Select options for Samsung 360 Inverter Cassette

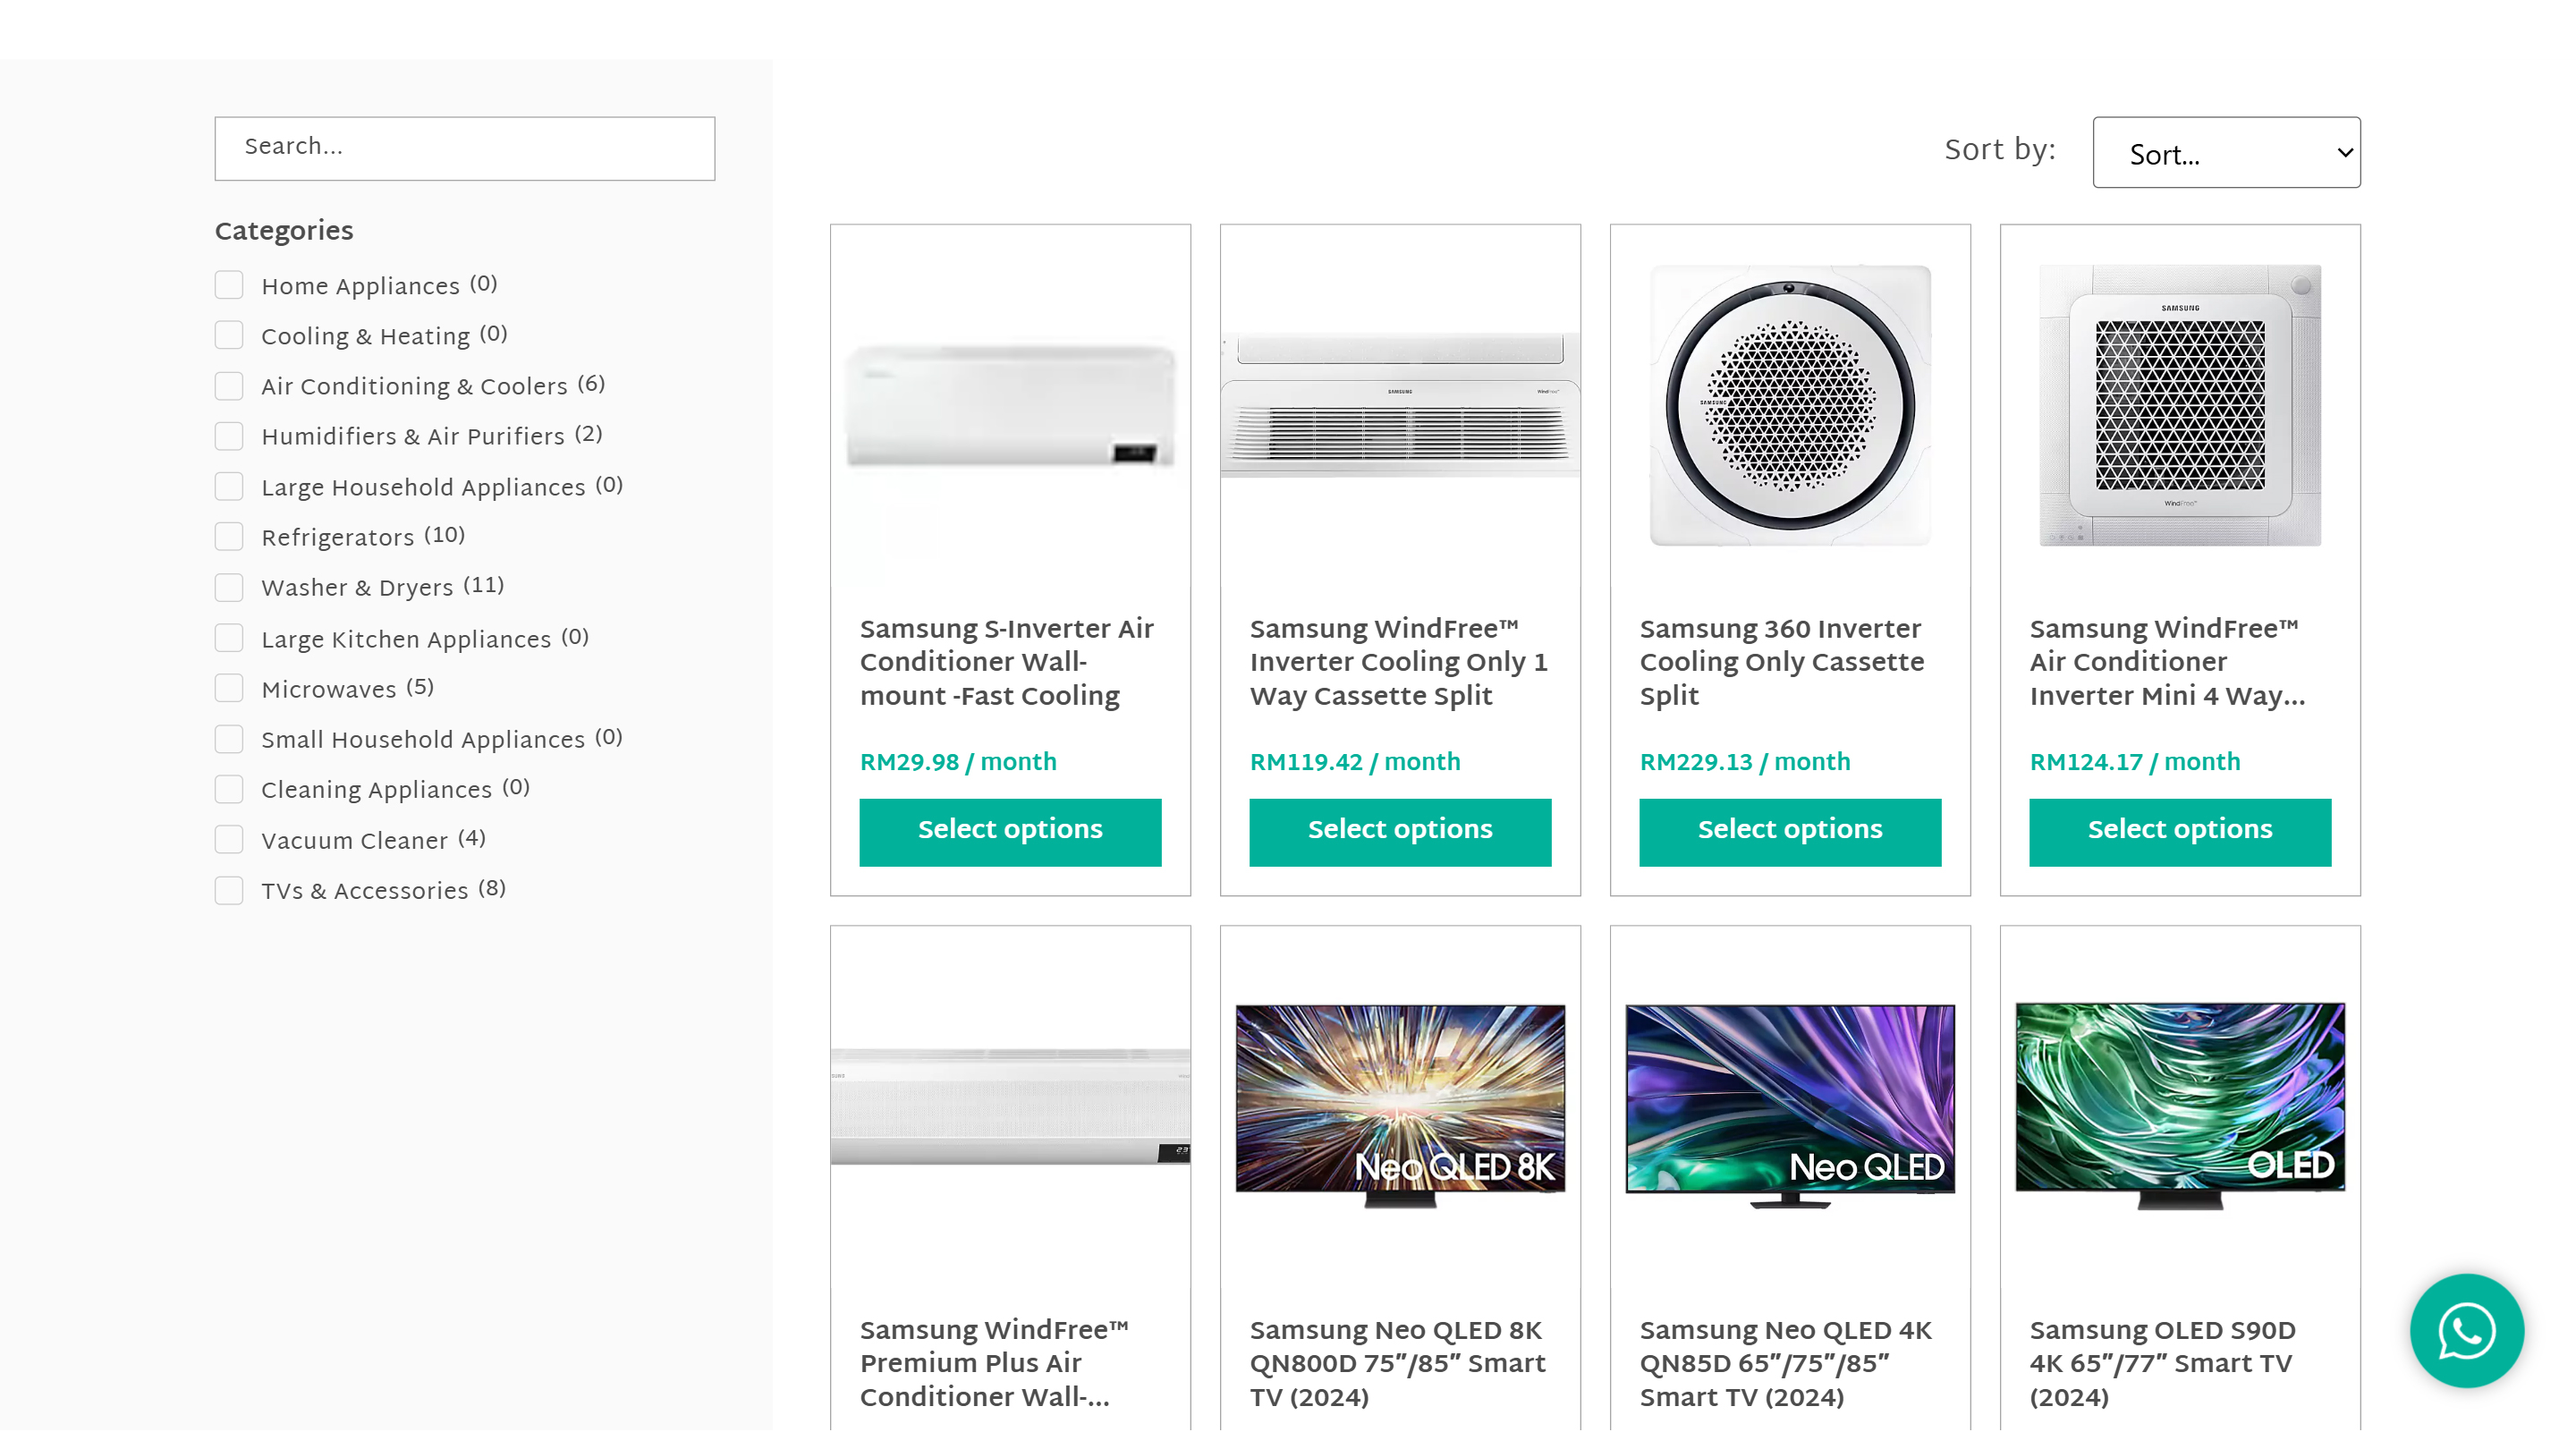1790,831
